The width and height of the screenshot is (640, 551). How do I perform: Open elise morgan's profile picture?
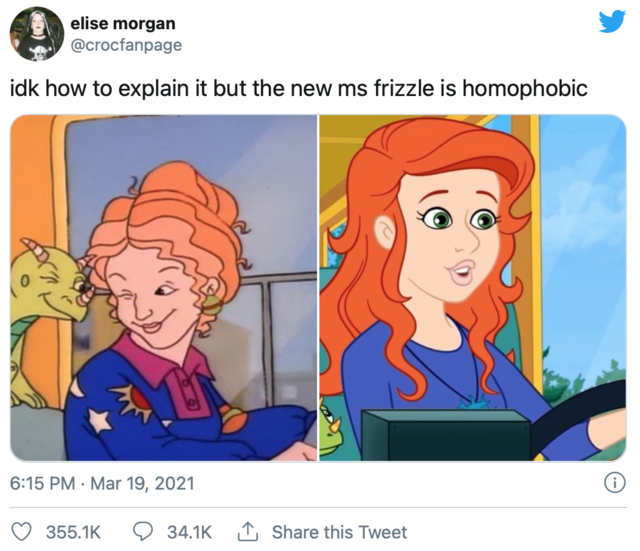click(x=37, y=34)
